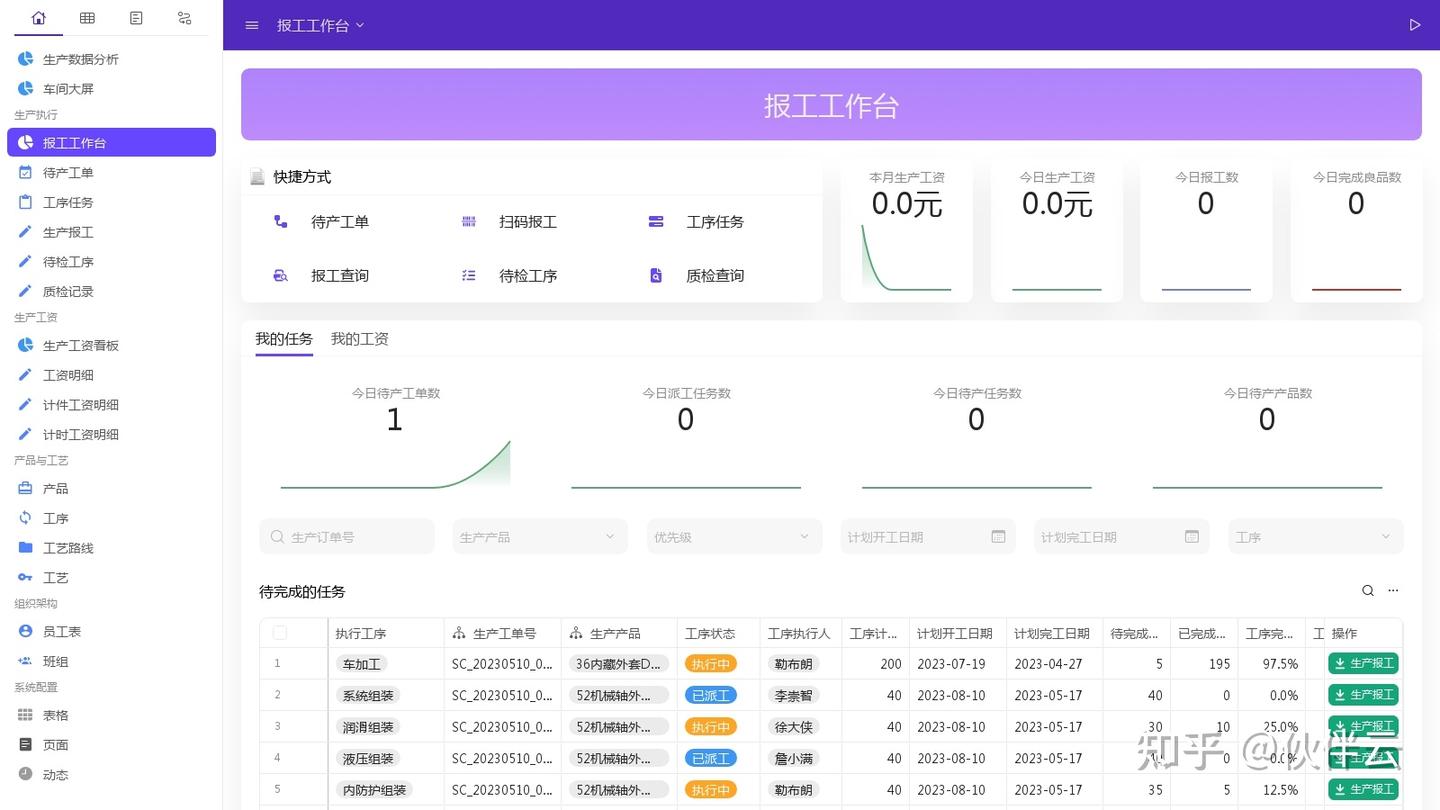The image size is (1440, 810).
Task: Click 生产报工 button on the 润滑组装 row
Action: 1363,726
